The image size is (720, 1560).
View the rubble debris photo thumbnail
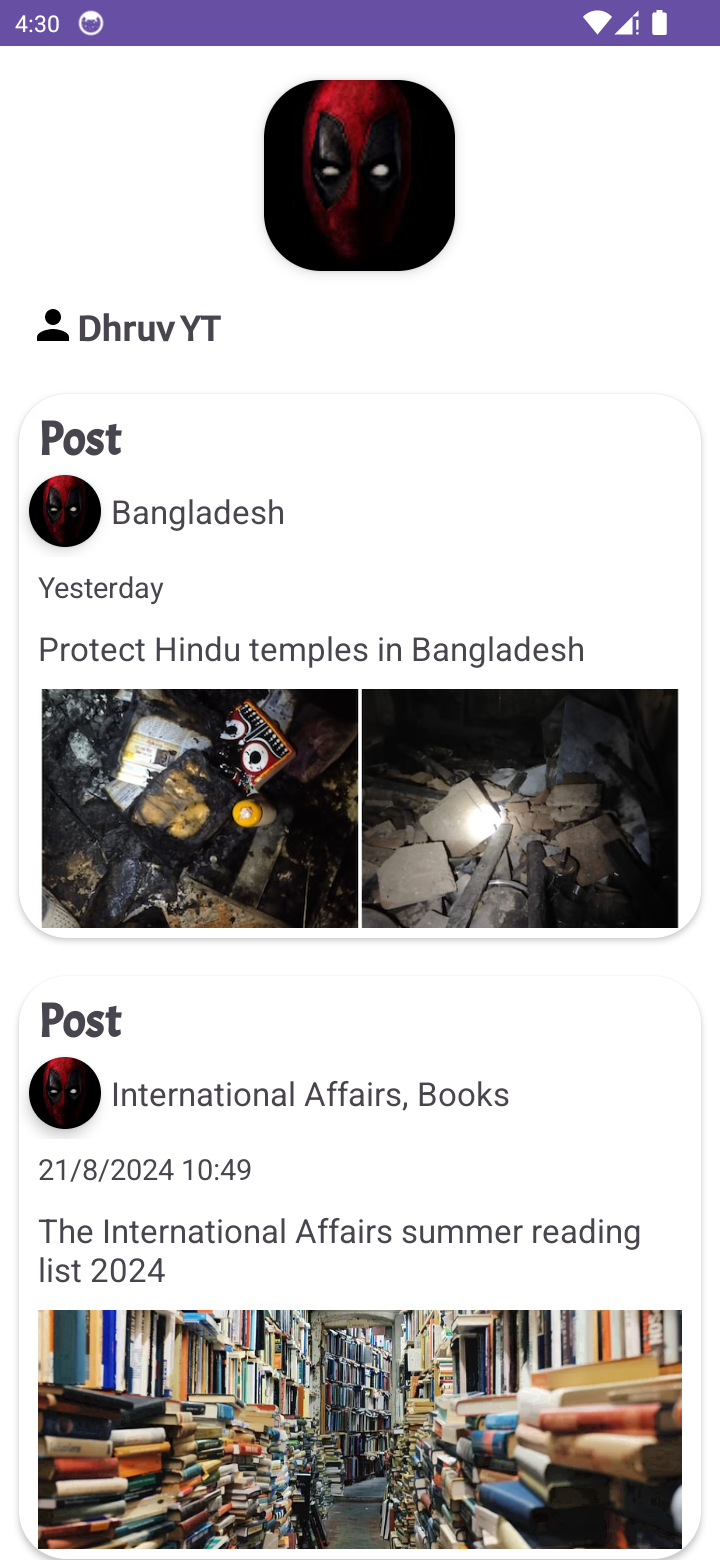pos(520,808)
